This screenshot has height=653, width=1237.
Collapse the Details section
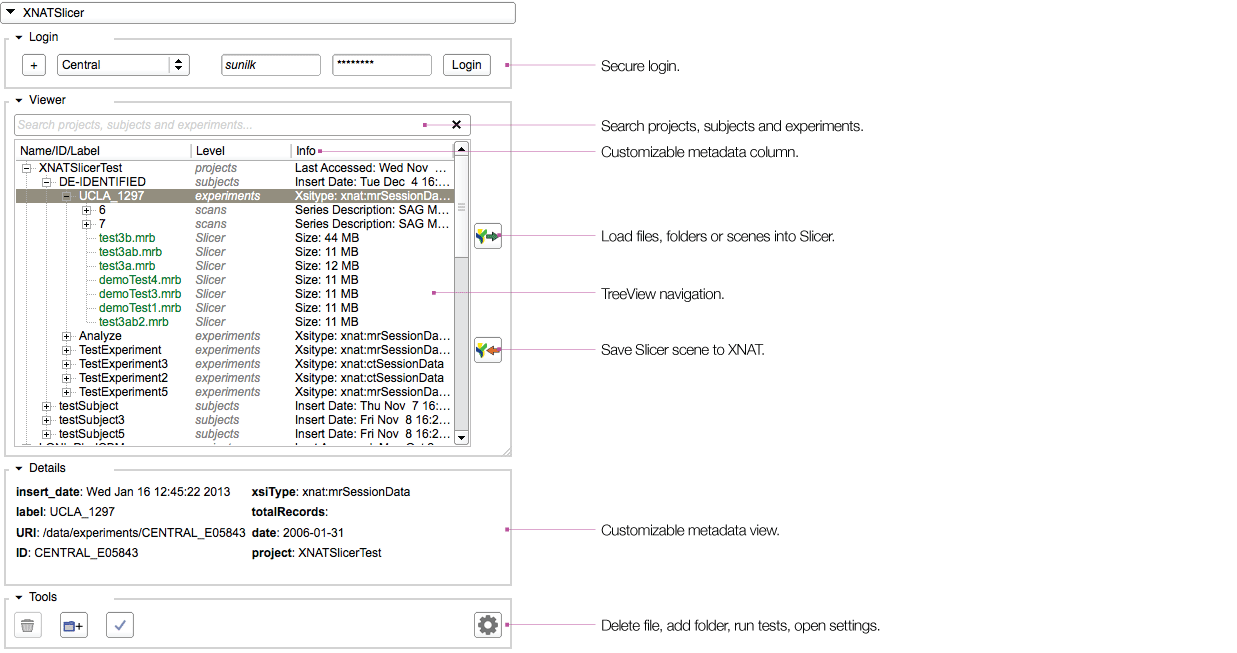19,468
